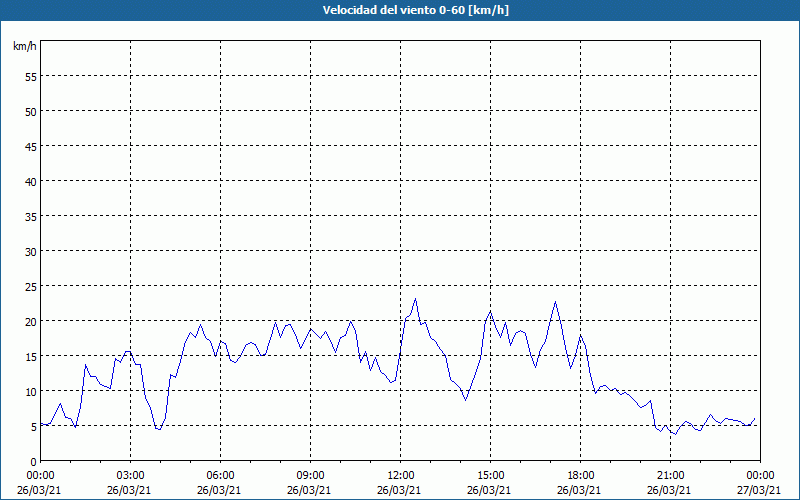Click the 18:00 time axis label
800x500 pixels.
581,476
